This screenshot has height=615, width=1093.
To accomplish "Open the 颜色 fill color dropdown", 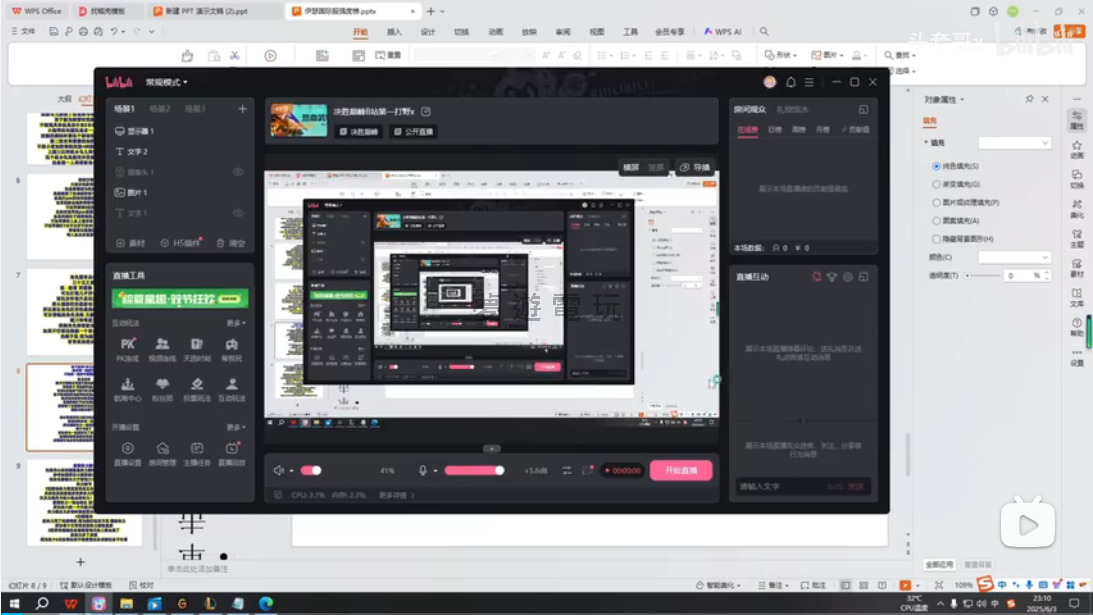I will click(x=1013, y=257).
